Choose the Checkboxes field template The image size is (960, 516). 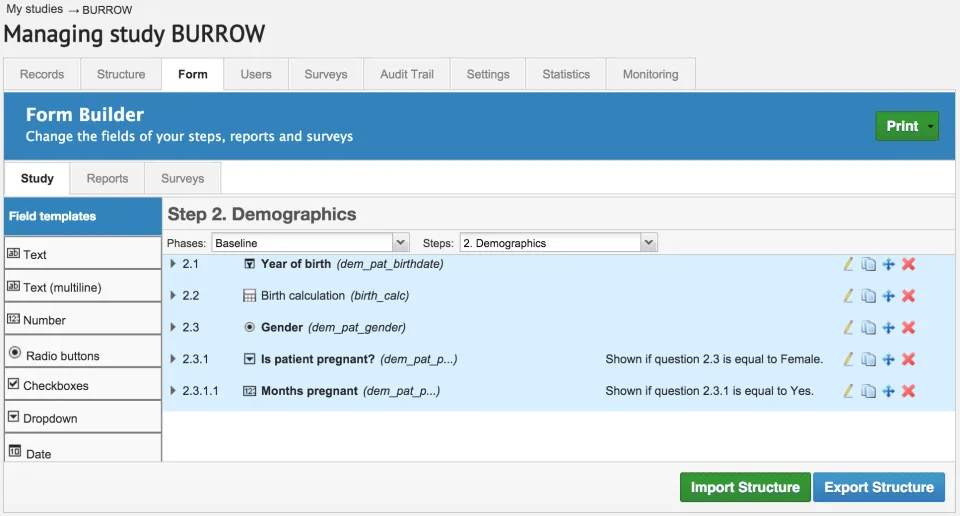83,385
